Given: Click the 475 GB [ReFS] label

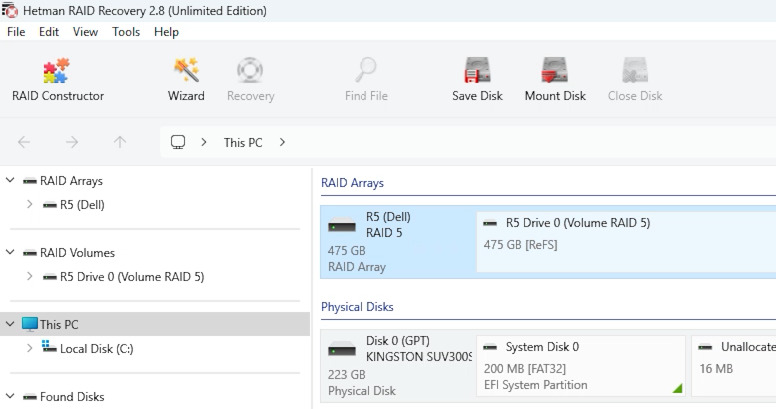Looking at the screenshot, I should (521, 245).
